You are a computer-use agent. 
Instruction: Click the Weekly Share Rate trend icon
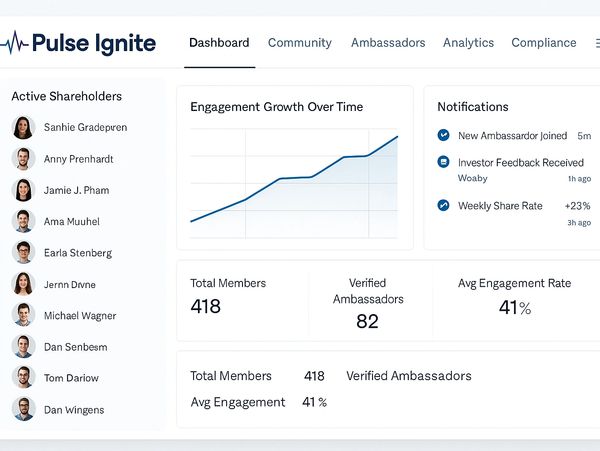pos(444,205)
